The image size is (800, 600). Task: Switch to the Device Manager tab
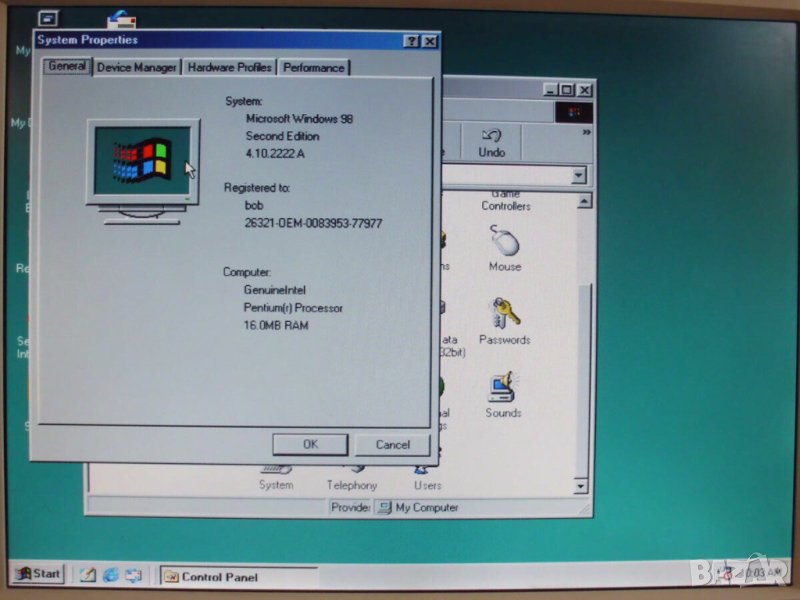[x=136, y=67]
